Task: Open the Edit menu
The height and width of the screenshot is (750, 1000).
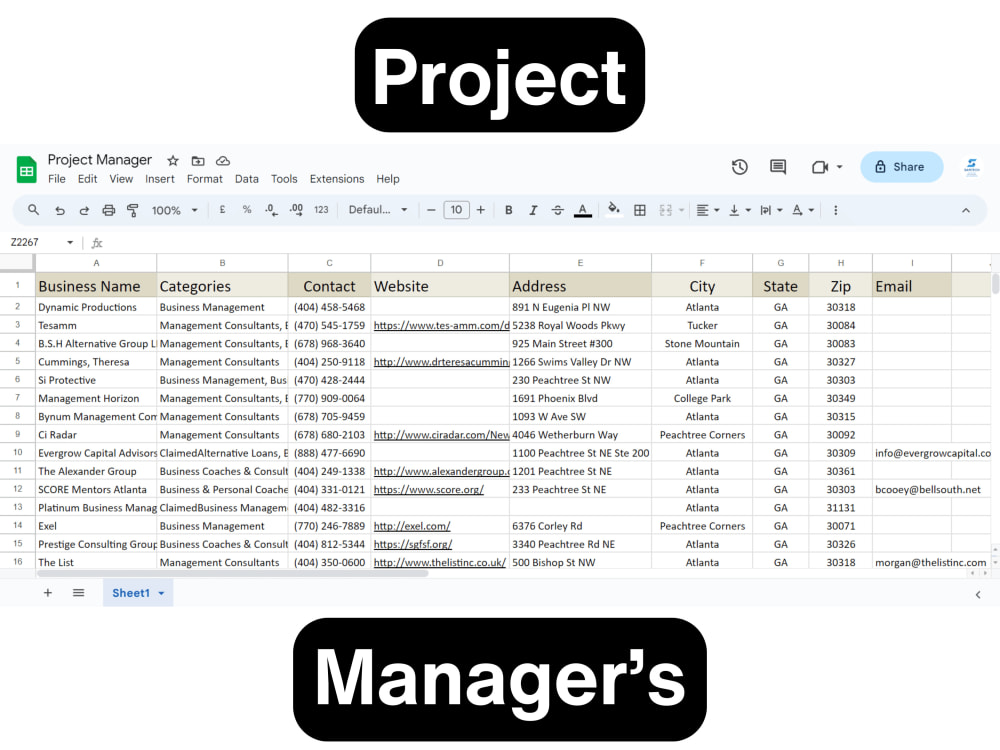Action: pyautogui.click(x=87, y=179)
